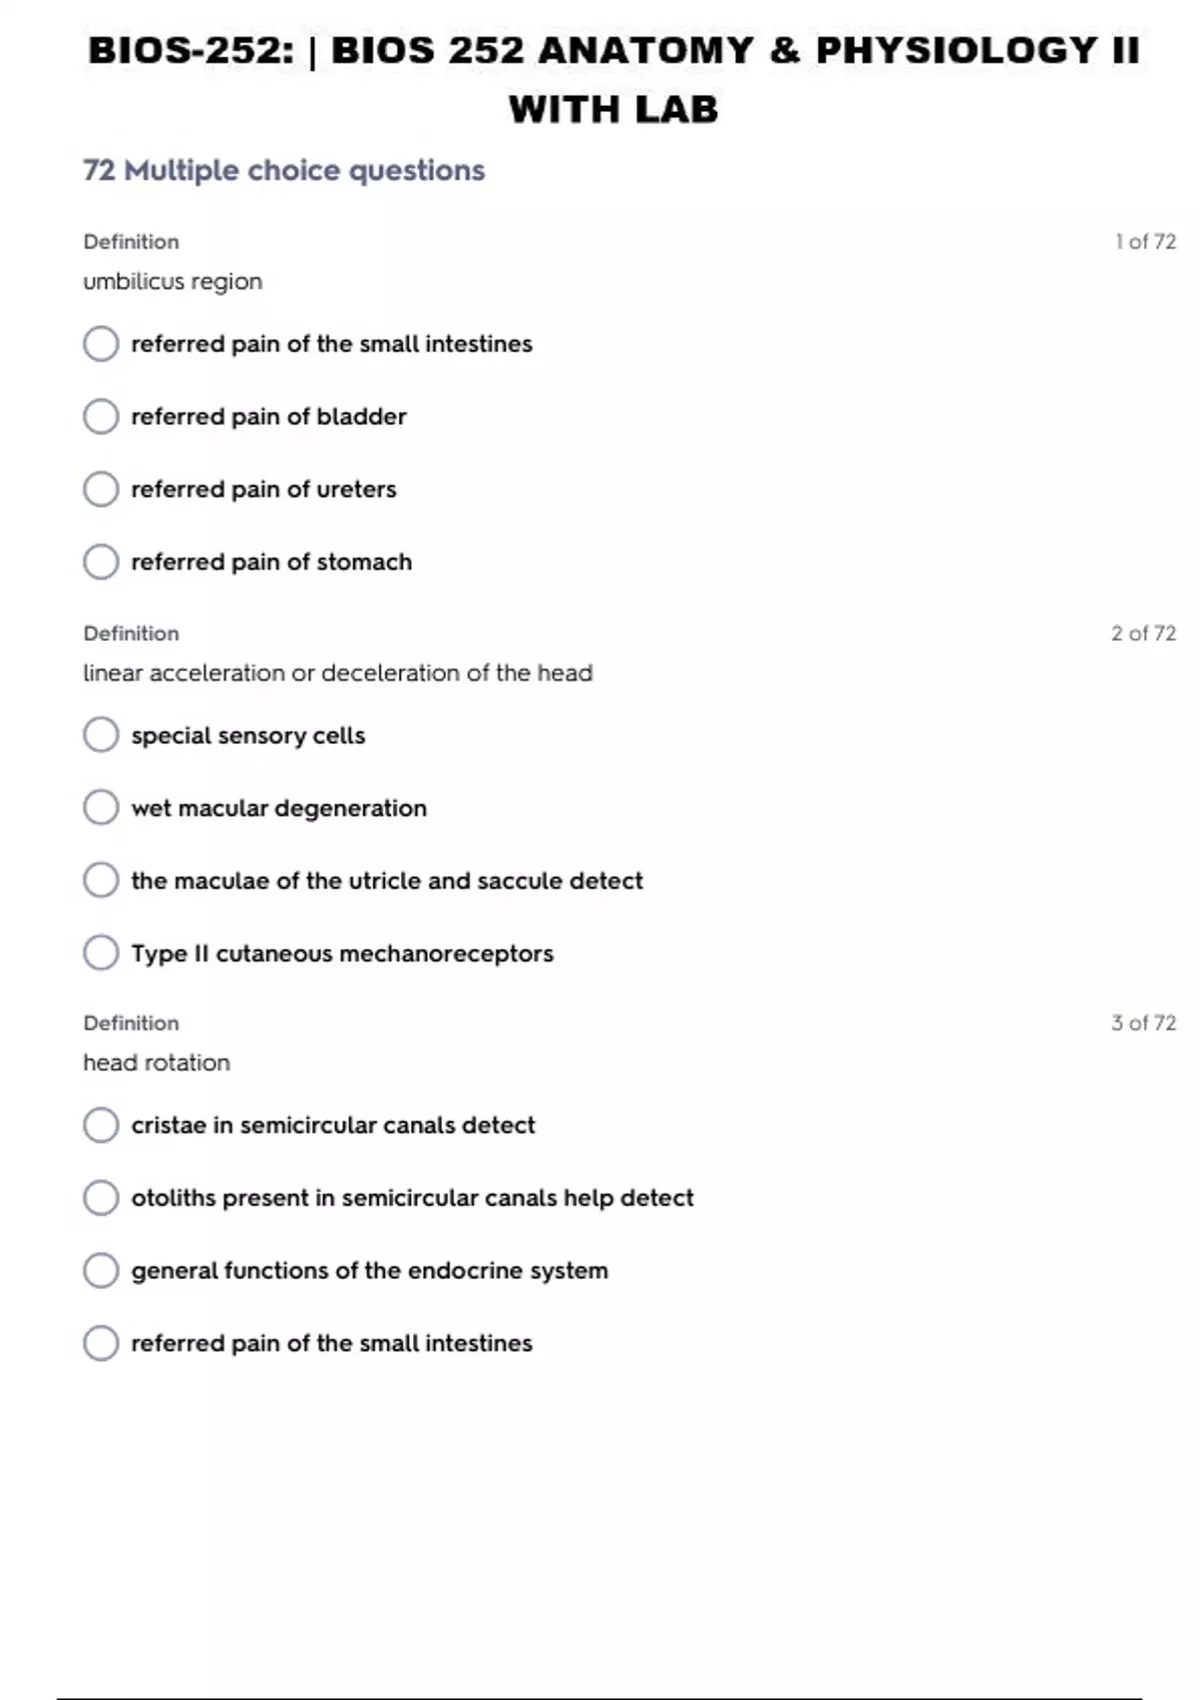Click the 'umbilicus region' definition text

[x=172, y=282]
